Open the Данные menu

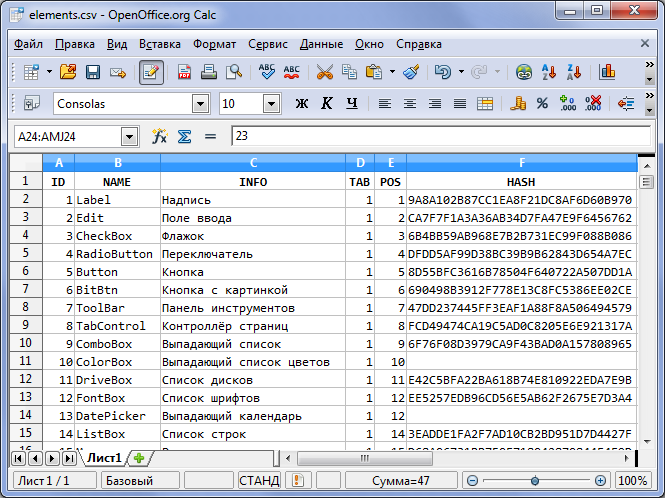(x=321, y=44)
